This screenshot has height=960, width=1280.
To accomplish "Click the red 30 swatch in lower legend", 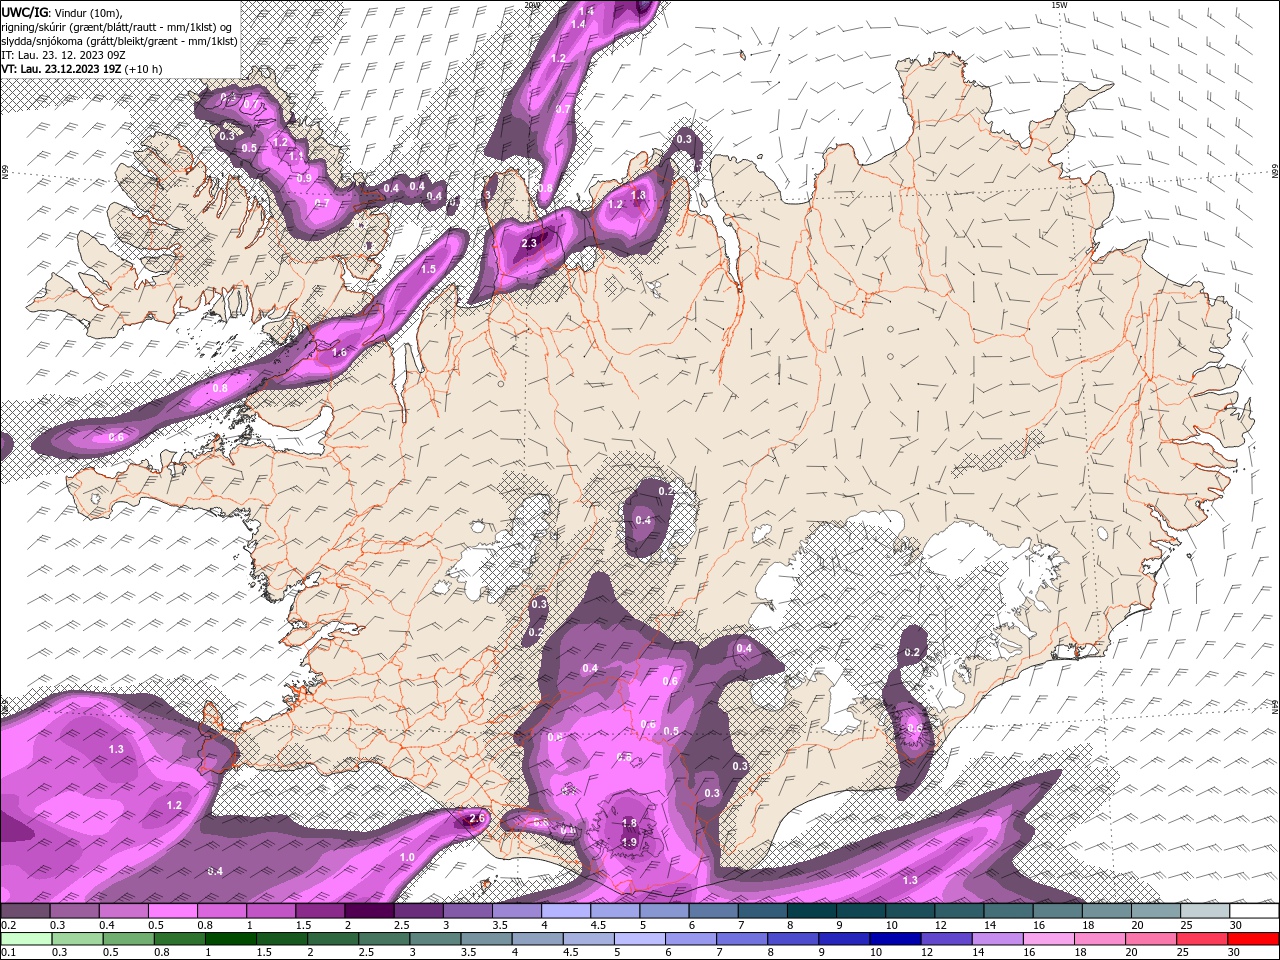I will pyautogui.click(x=1254, y=939).
